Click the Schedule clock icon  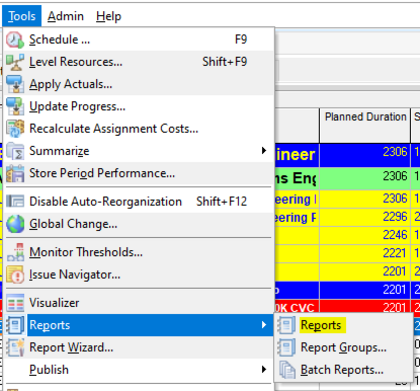15,40
